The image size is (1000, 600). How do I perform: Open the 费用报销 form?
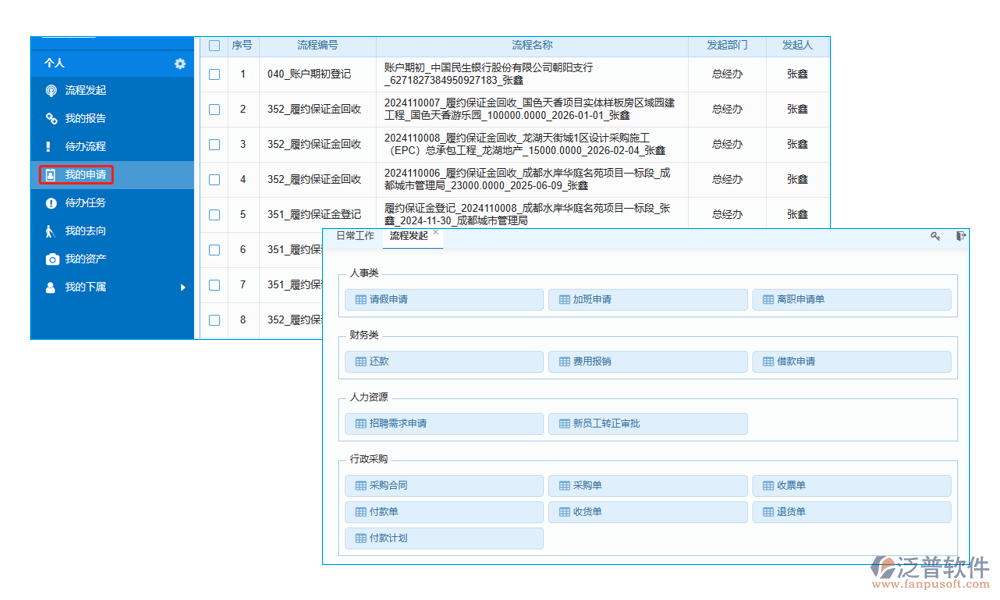point(647,362)
